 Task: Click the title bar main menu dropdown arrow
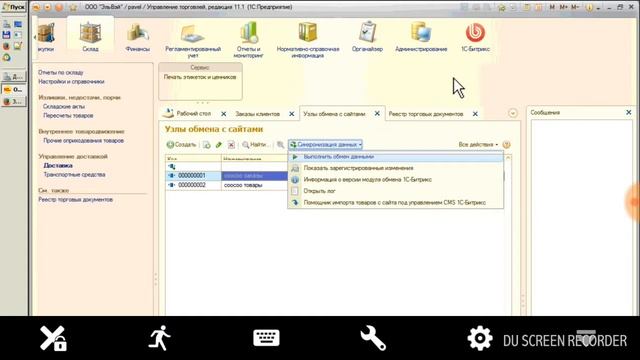48,7
